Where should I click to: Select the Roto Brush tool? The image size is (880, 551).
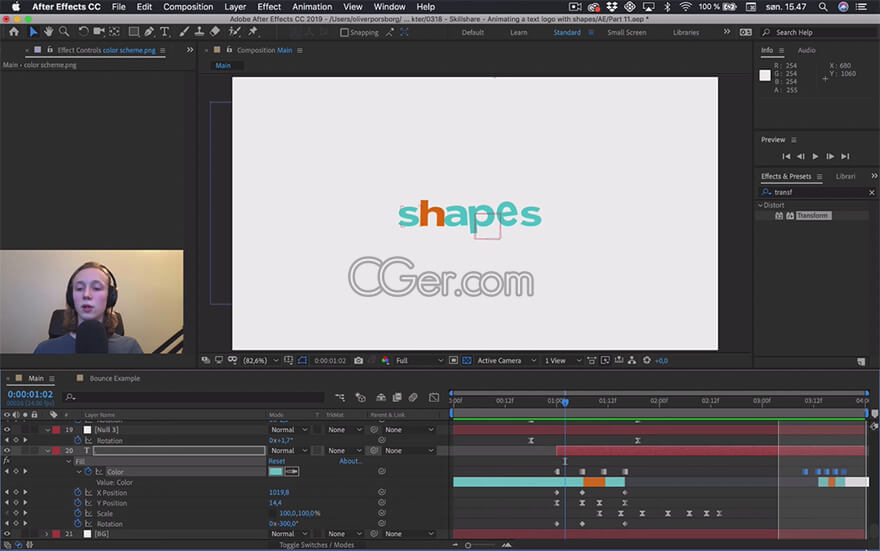[234, 32]
